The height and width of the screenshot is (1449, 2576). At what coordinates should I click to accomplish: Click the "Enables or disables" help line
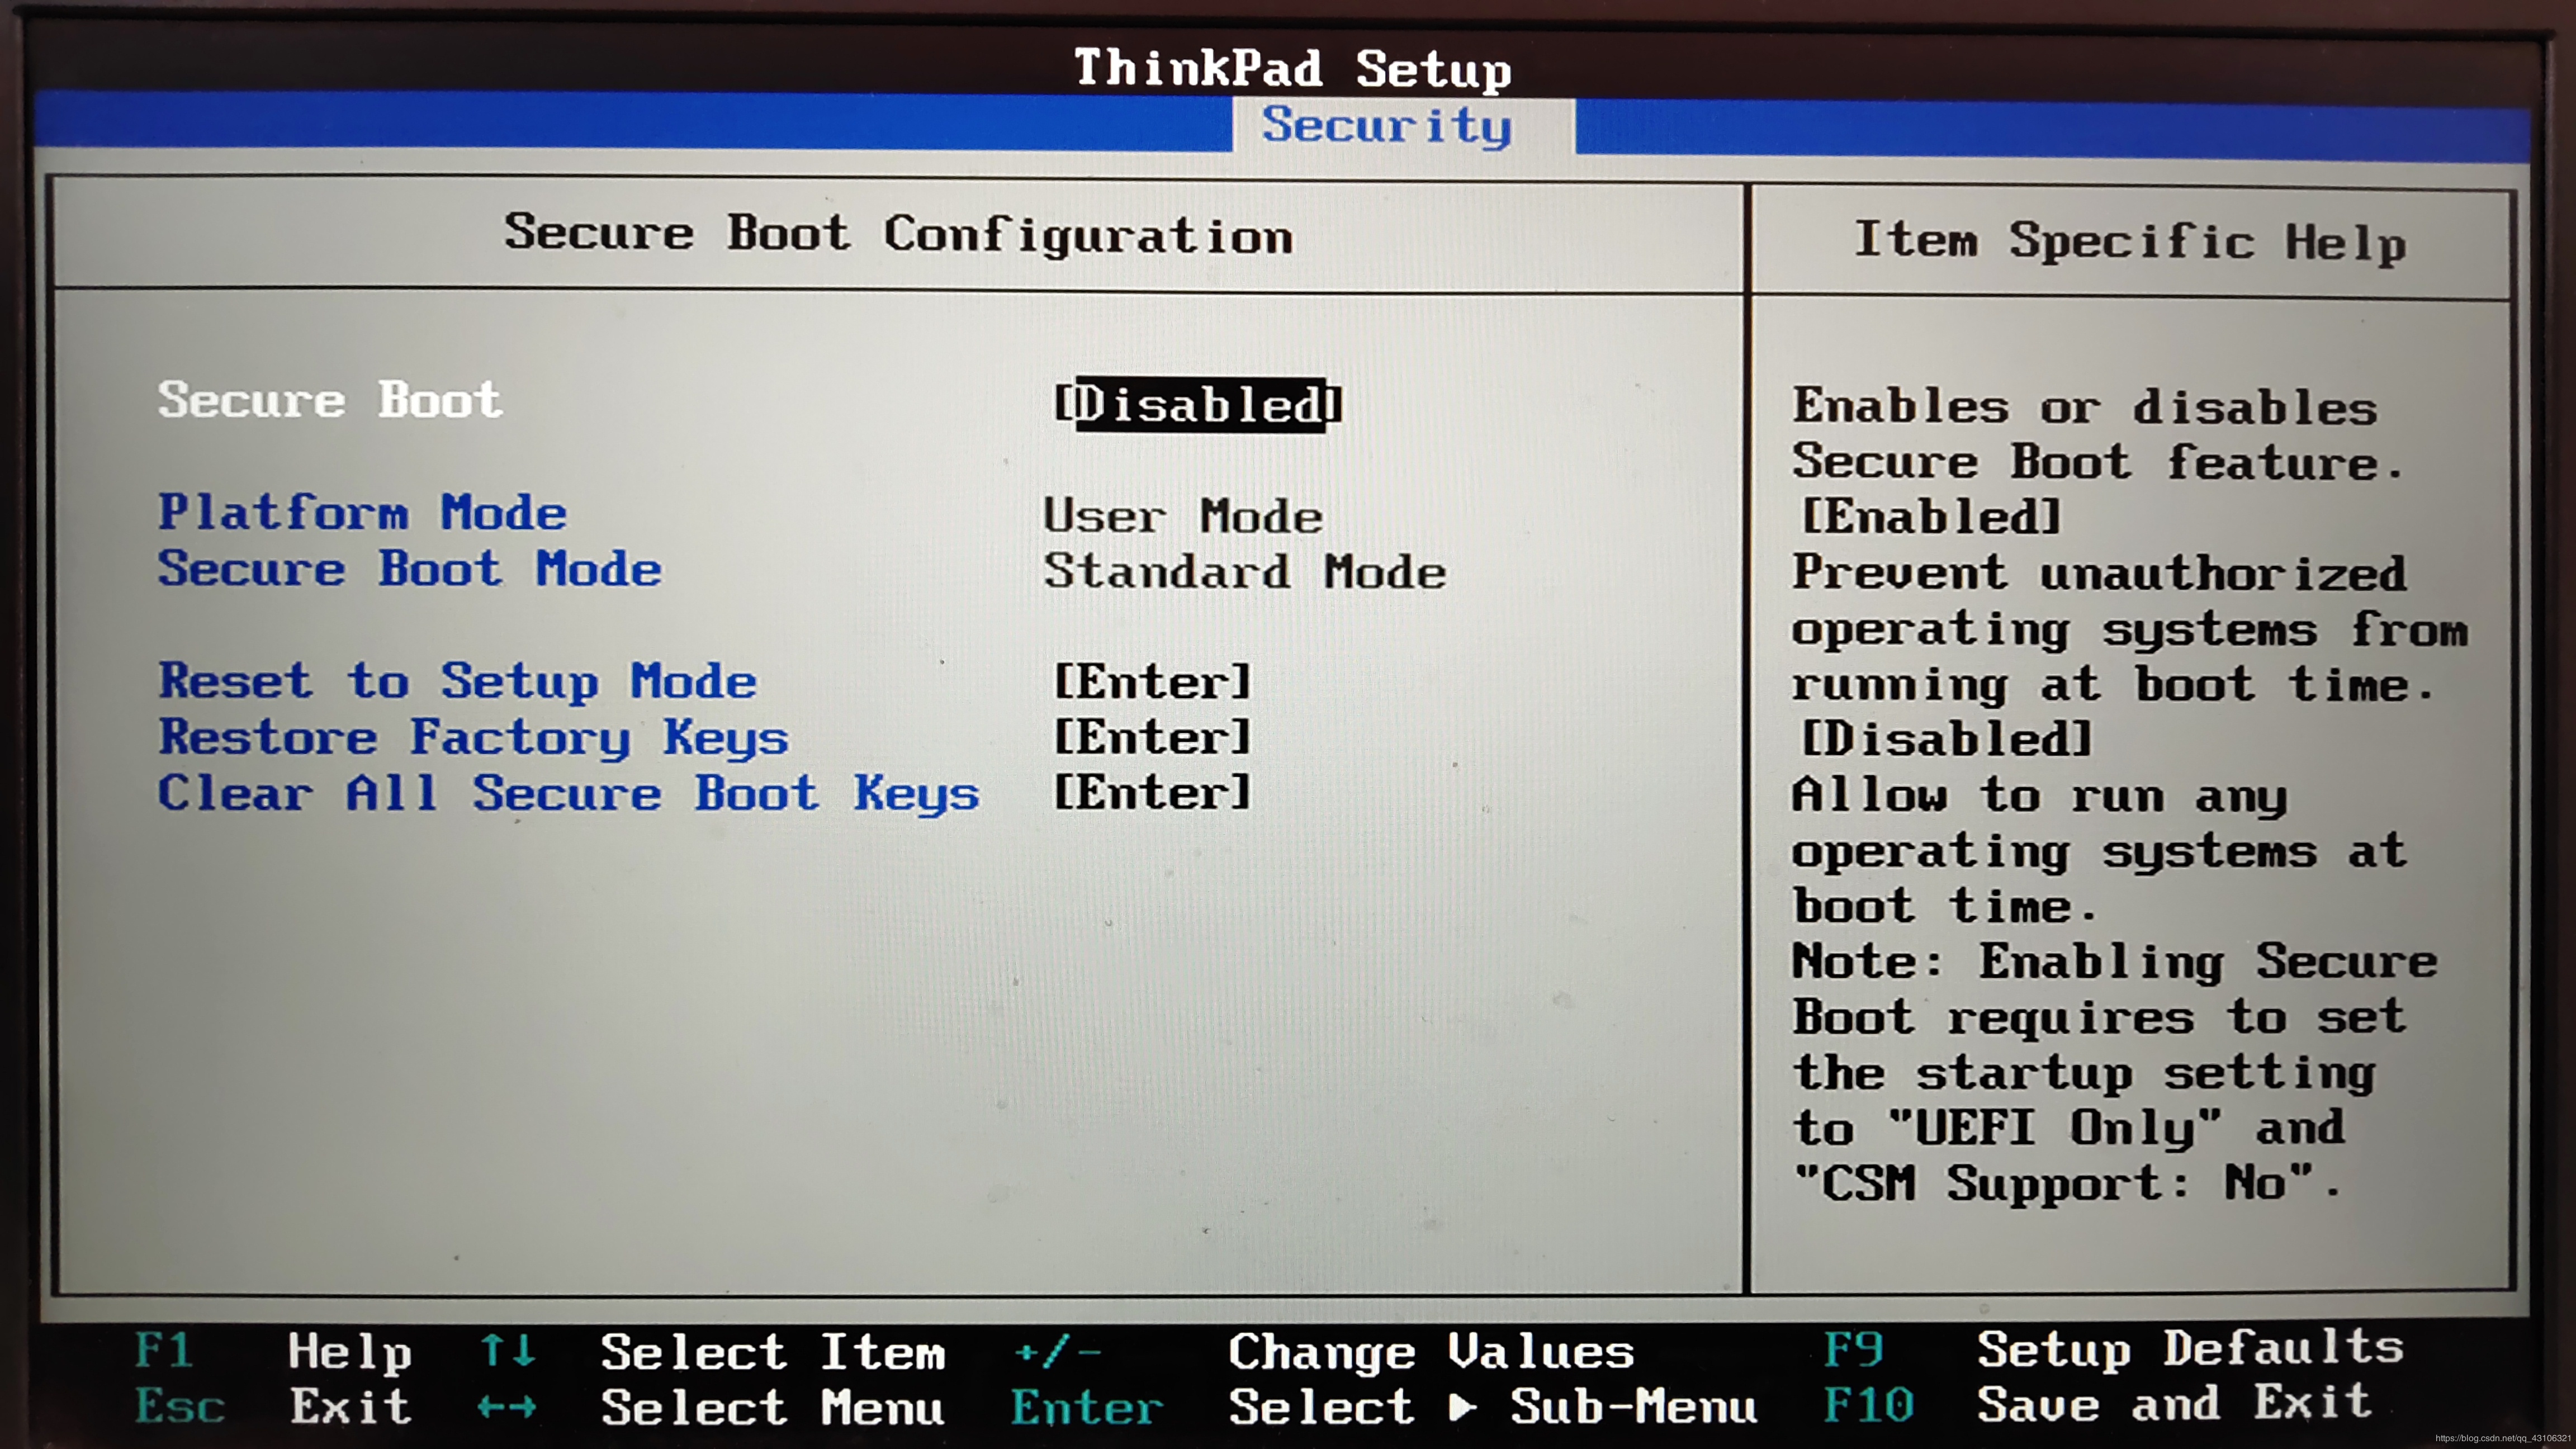2084,407
